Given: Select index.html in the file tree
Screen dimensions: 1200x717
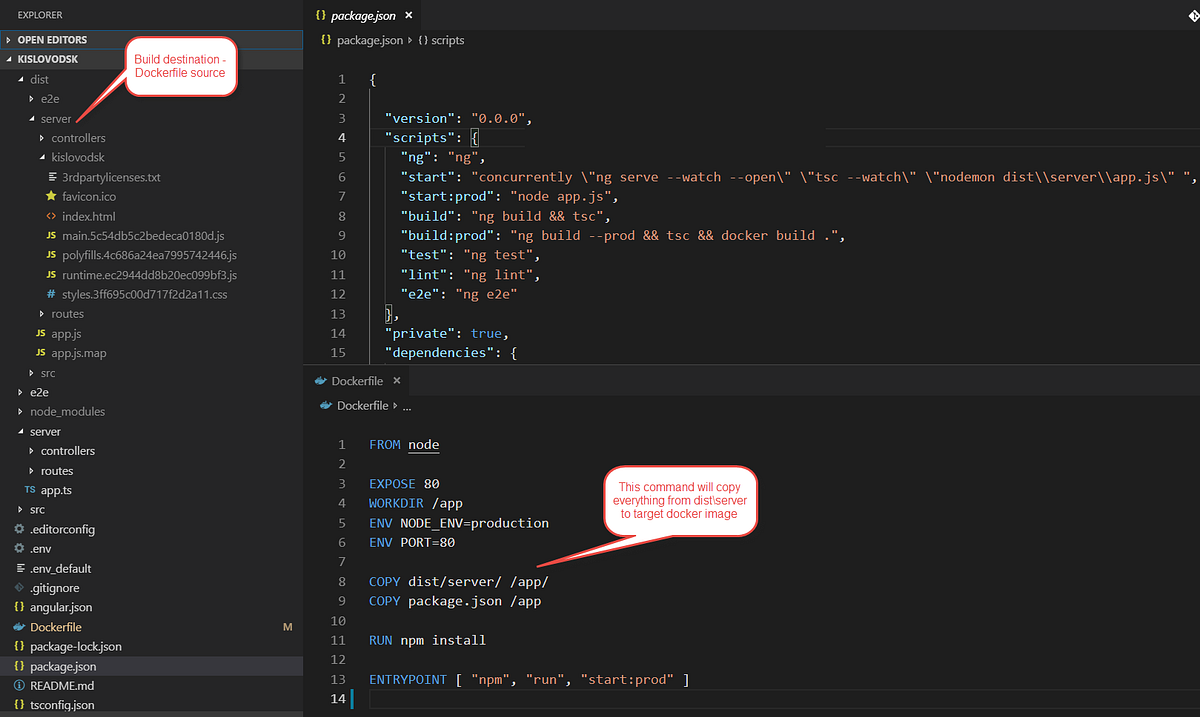Looking at the screenshot, I should tap(90, 216).
